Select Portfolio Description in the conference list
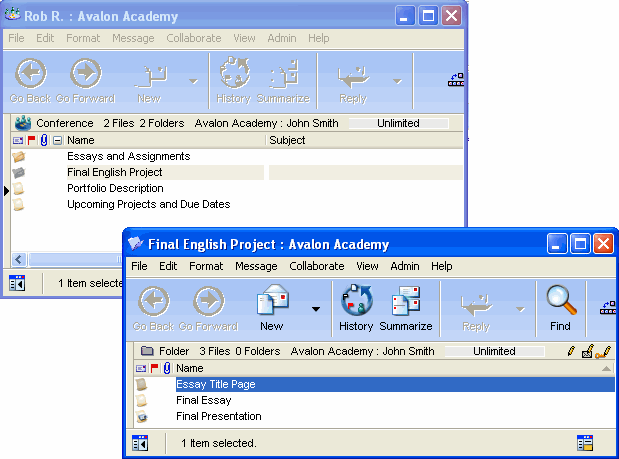Screen dimensions: 619x459 [115, 188]
